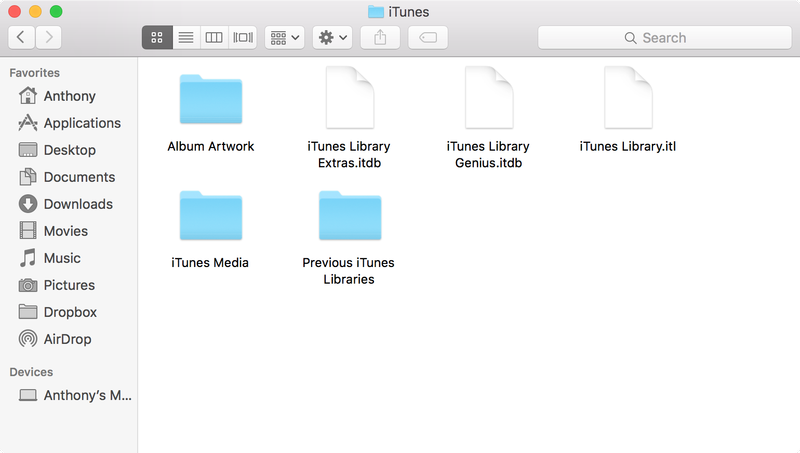Click the Favorites sidebar heading
Viewport: 800px width, 453px height.
35,73
